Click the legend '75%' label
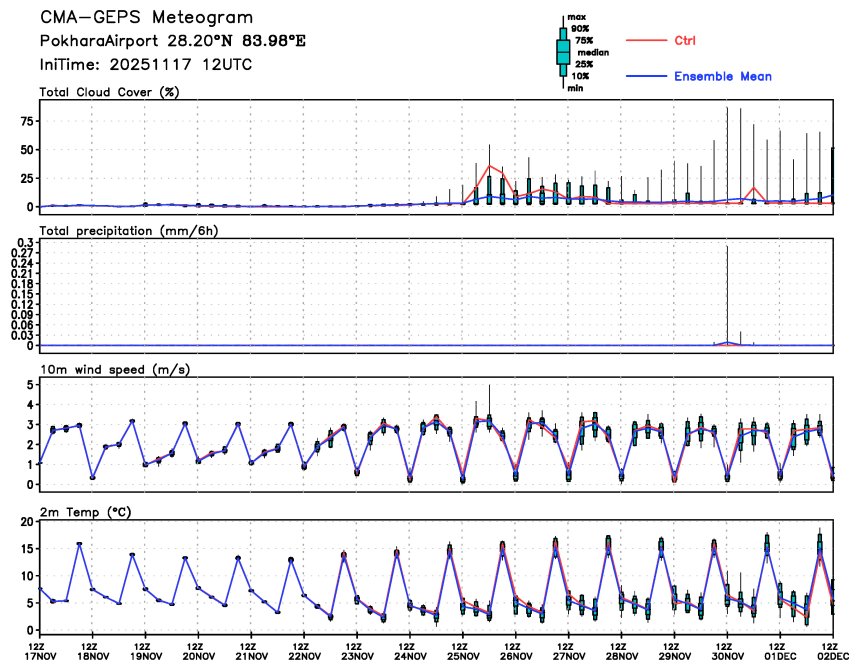The height and width of the screenshot is (672, 860). (x=584, y=41)
